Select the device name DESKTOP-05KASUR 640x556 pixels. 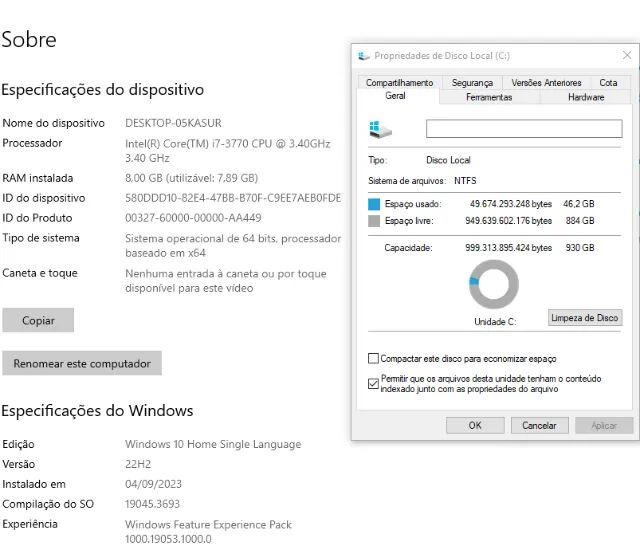(173, 123)
